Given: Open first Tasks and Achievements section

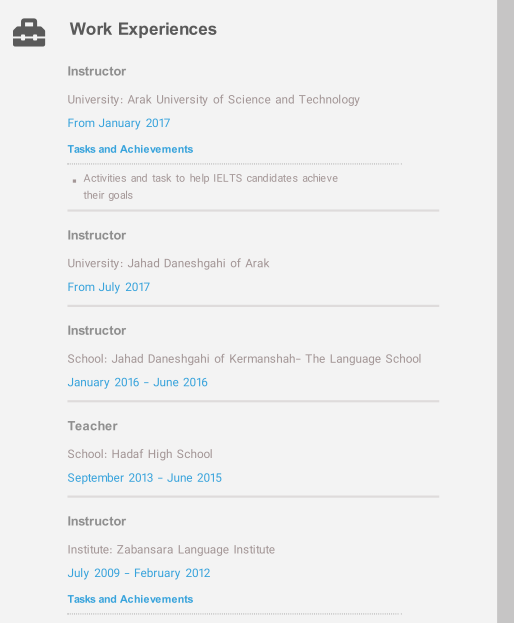Looking at the screenshot, I should [x=130, y=149].
